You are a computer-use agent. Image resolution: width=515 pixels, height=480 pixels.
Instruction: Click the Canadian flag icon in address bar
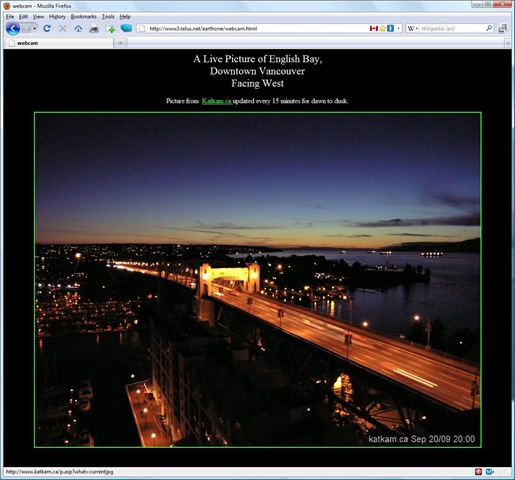click(x=374, y=29)
